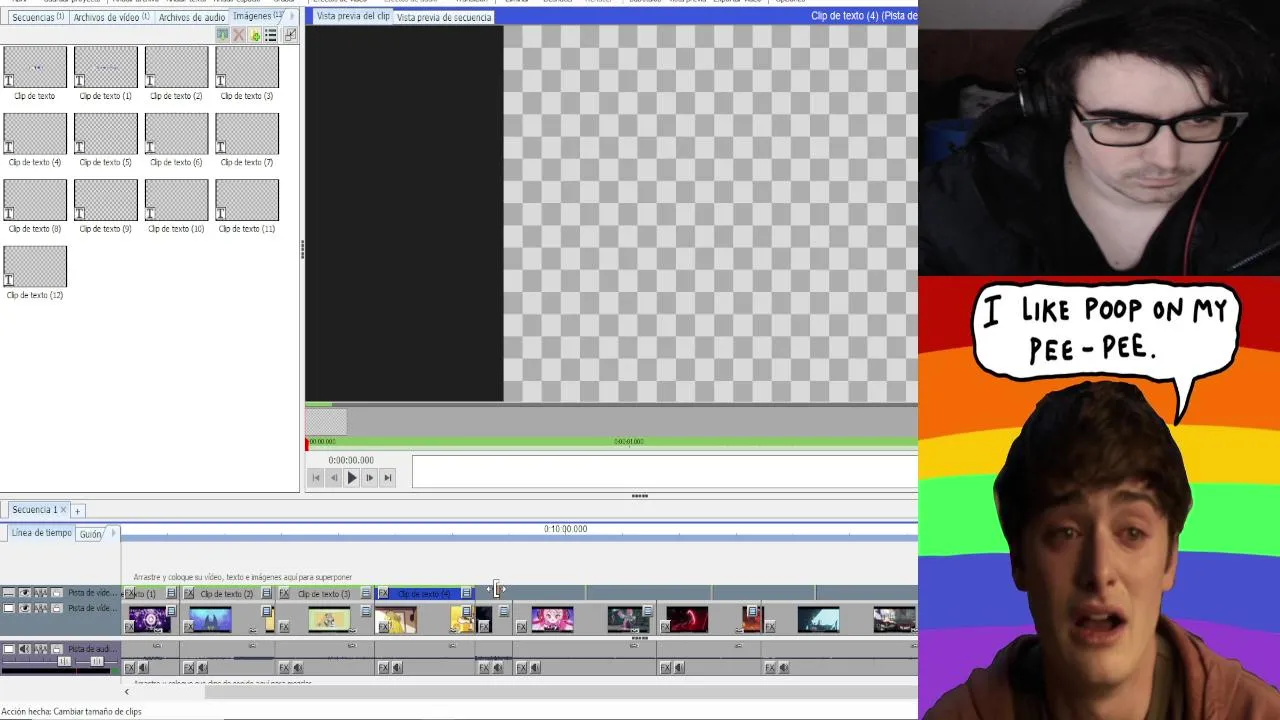Click the 0:10:00.000 timeline ruler mark
This screenshot has height=720, width=1280.
pyautogui.click(x=565, y=529)
